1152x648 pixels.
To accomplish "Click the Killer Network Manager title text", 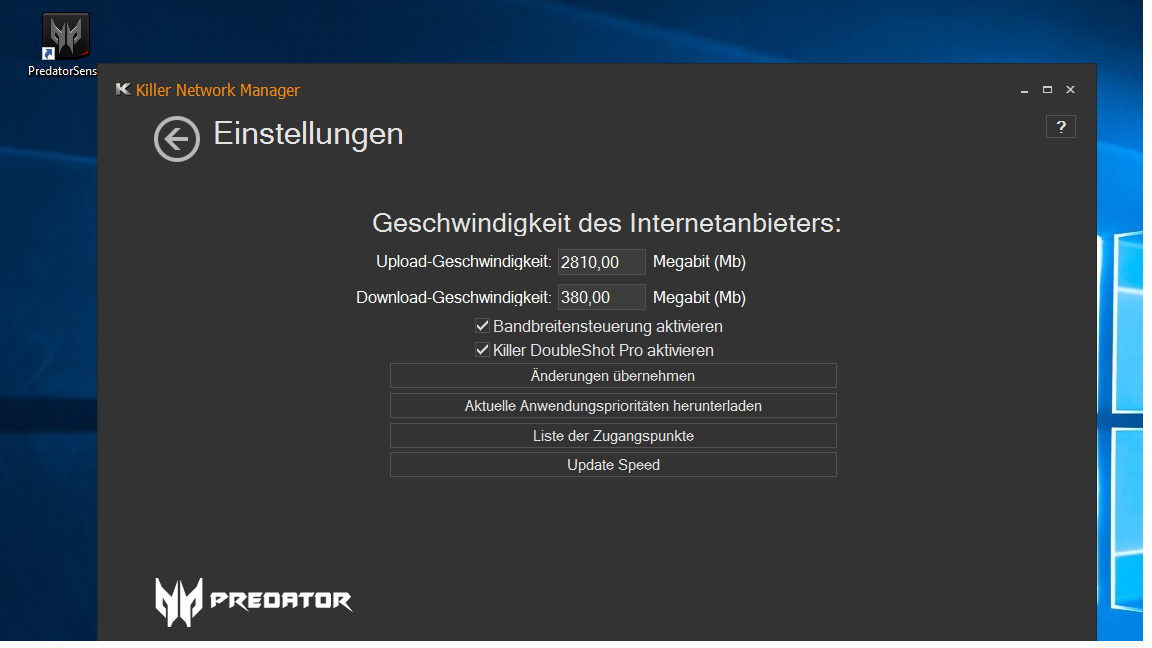I will (x=217, y=90).
